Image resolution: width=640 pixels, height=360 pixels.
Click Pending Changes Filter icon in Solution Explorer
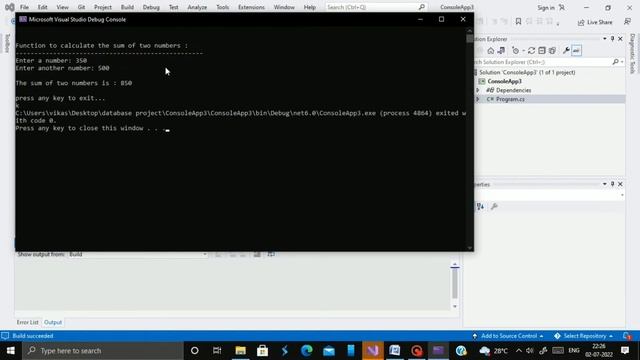click(516, 51)
